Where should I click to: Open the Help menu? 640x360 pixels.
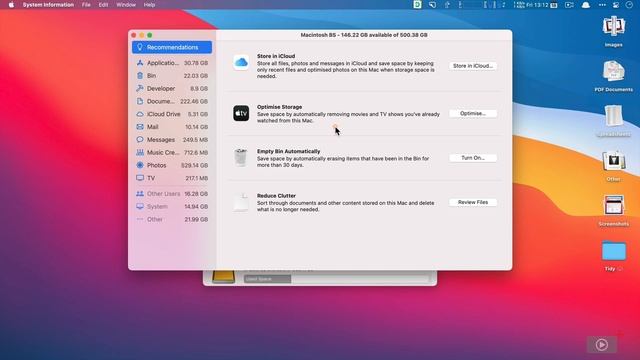[149, 5]
